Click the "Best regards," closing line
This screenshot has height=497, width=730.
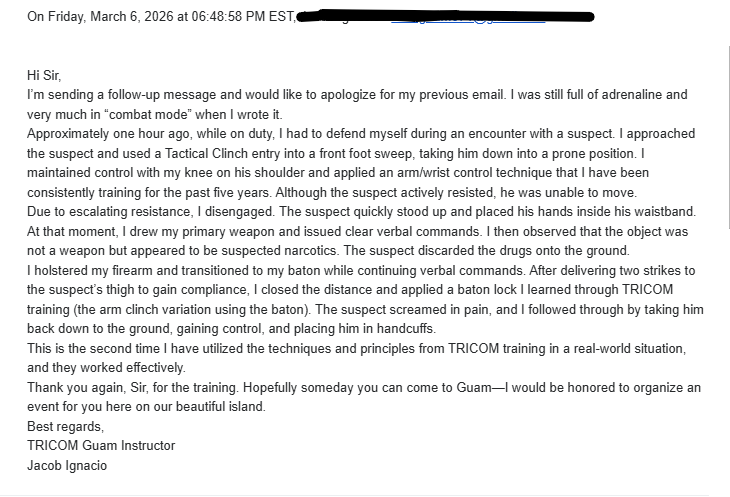coord(65,425)
